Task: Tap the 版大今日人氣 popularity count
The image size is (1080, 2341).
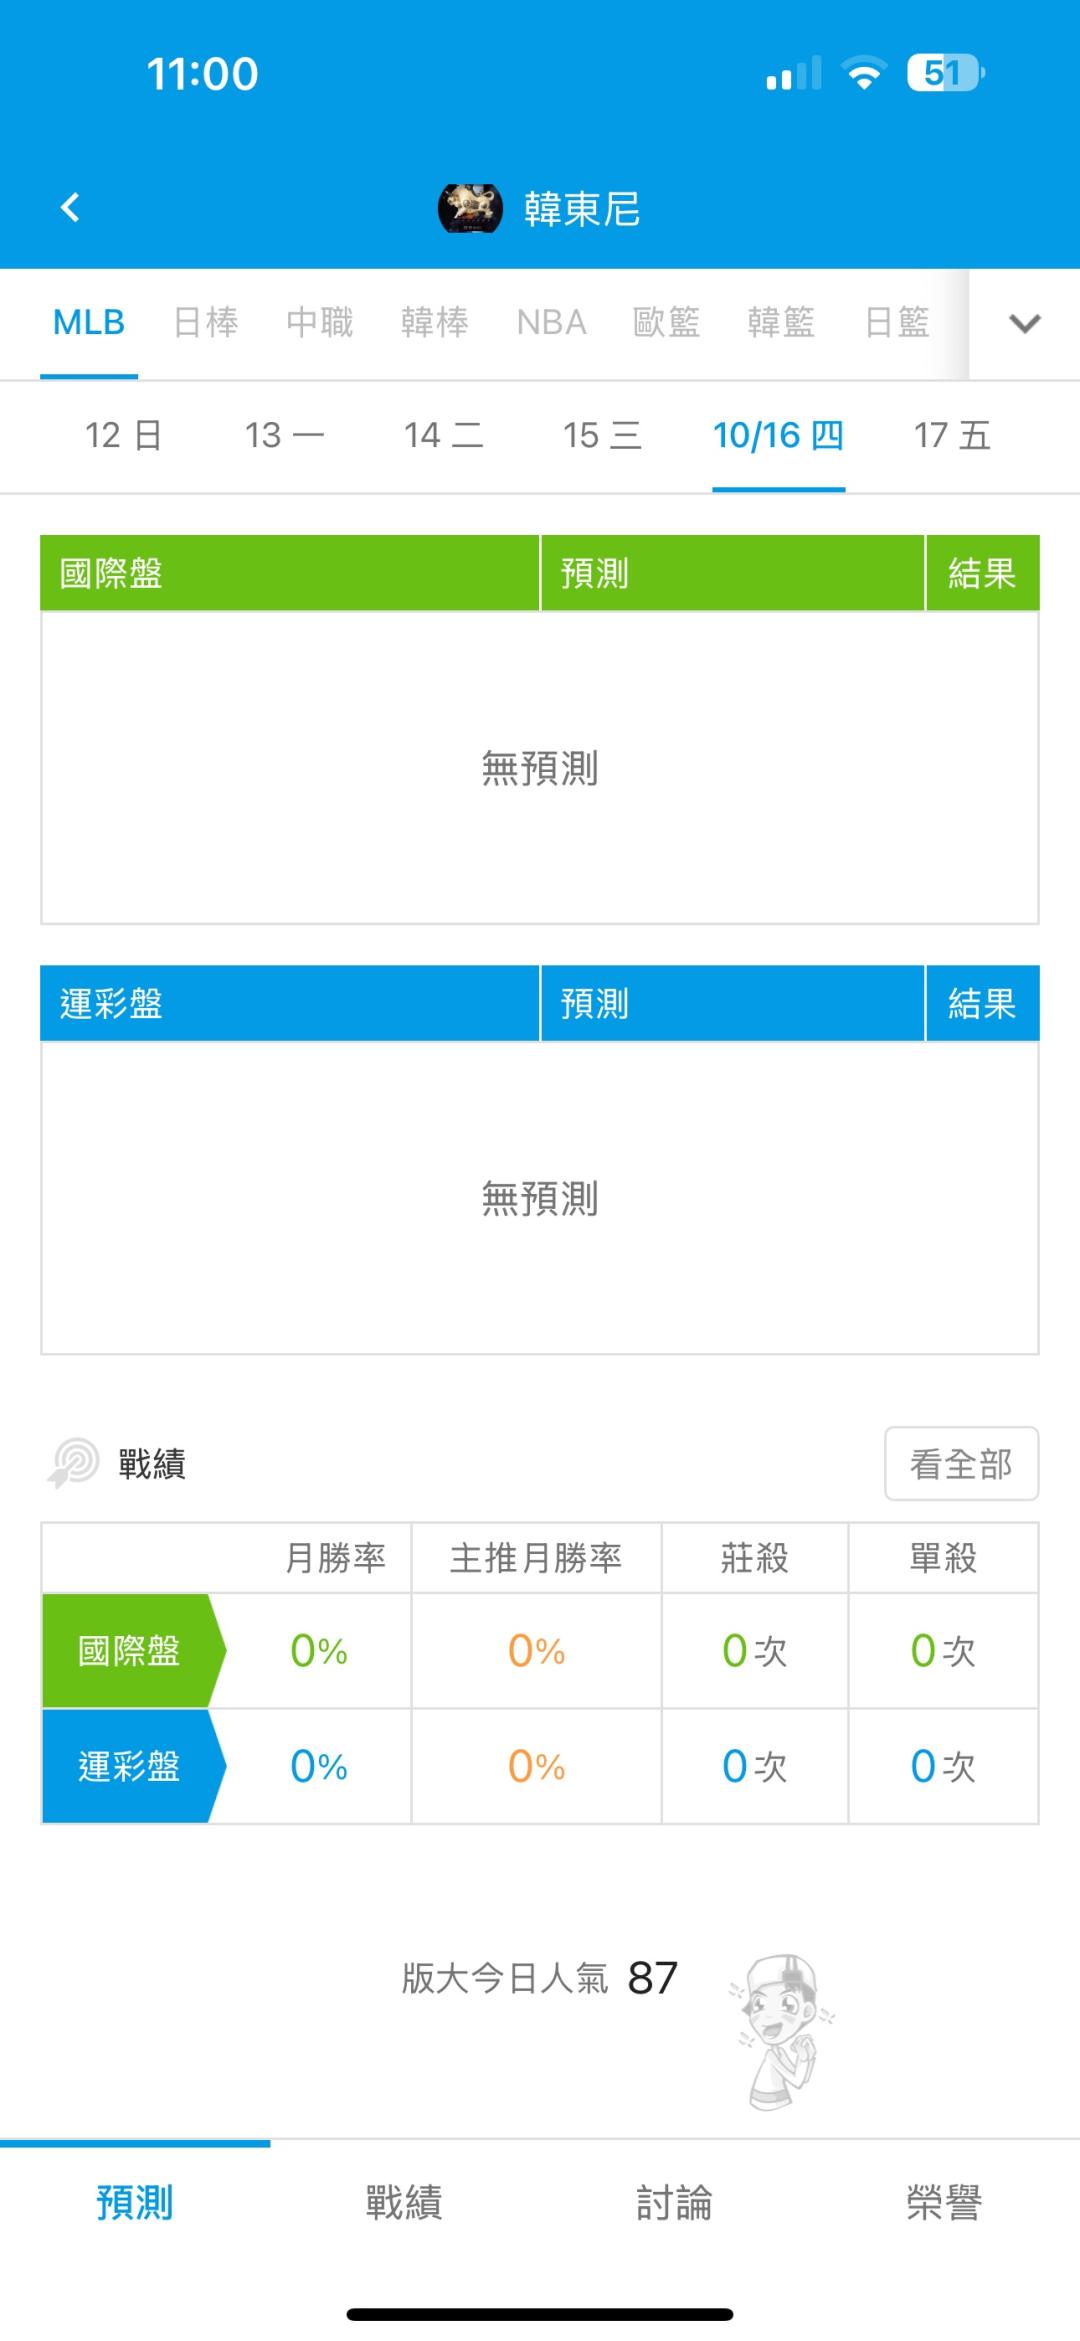Action: coord(652,1978)
